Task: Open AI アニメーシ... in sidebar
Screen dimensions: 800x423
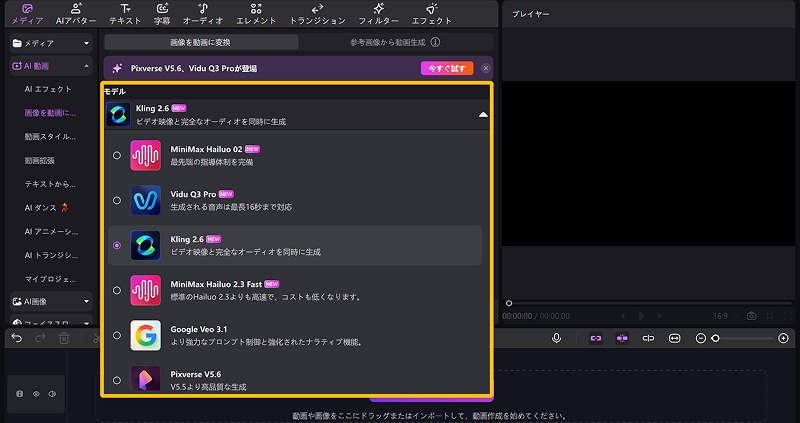Action: coord(52,232)
